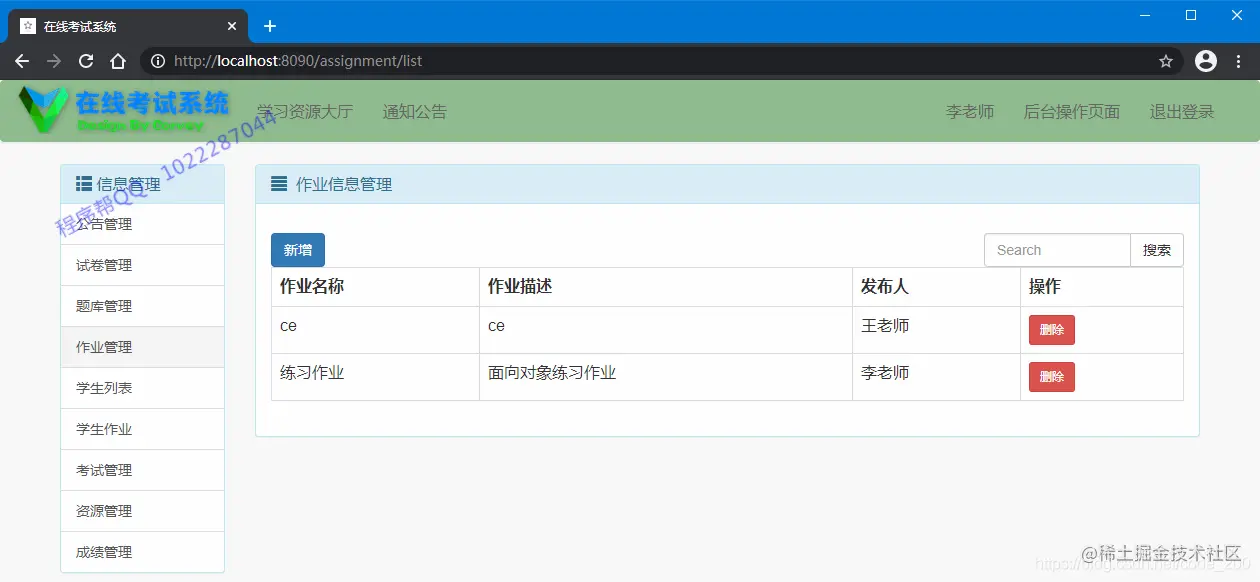Navigate back using the browser back arrow

[x=22, y=60]
